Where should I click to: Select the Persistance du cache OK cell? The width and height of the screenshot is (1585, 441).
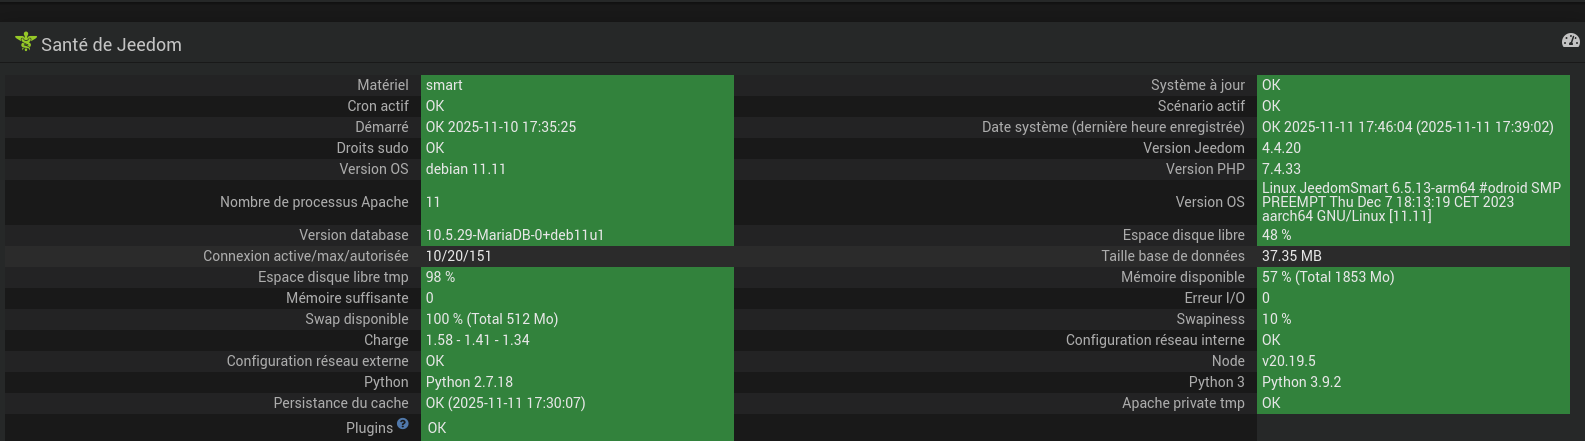point(505,403)
